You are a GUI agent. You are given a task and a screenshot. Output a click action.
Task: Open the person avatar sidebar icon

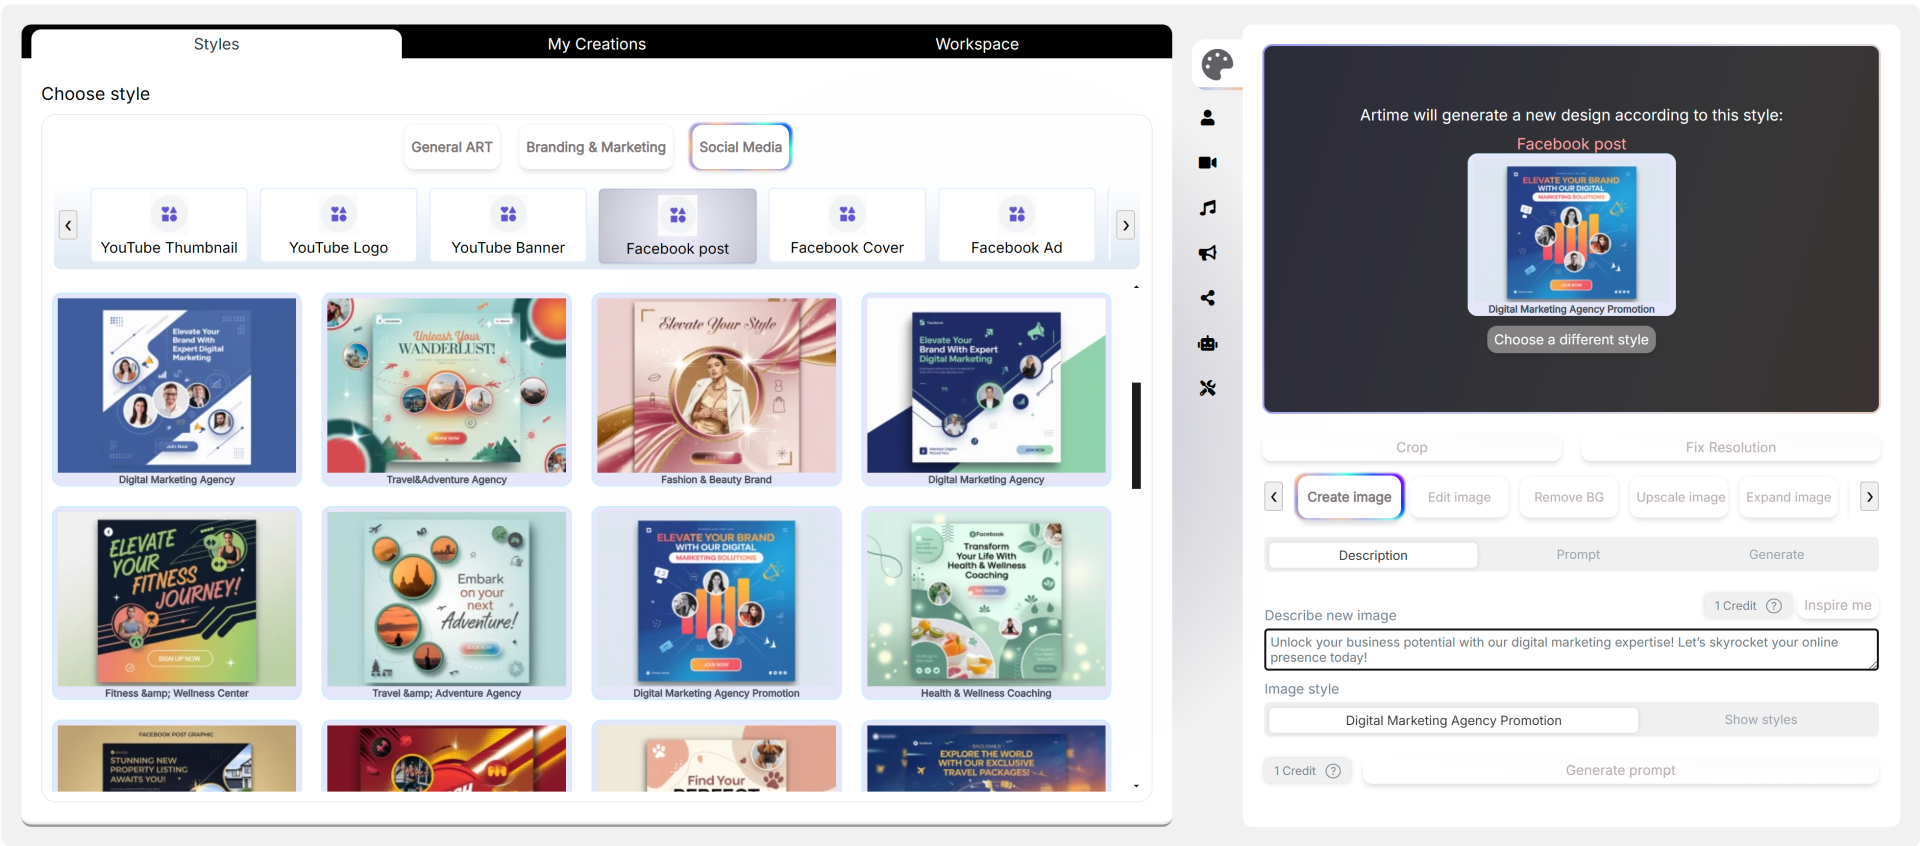[1208, 118]
